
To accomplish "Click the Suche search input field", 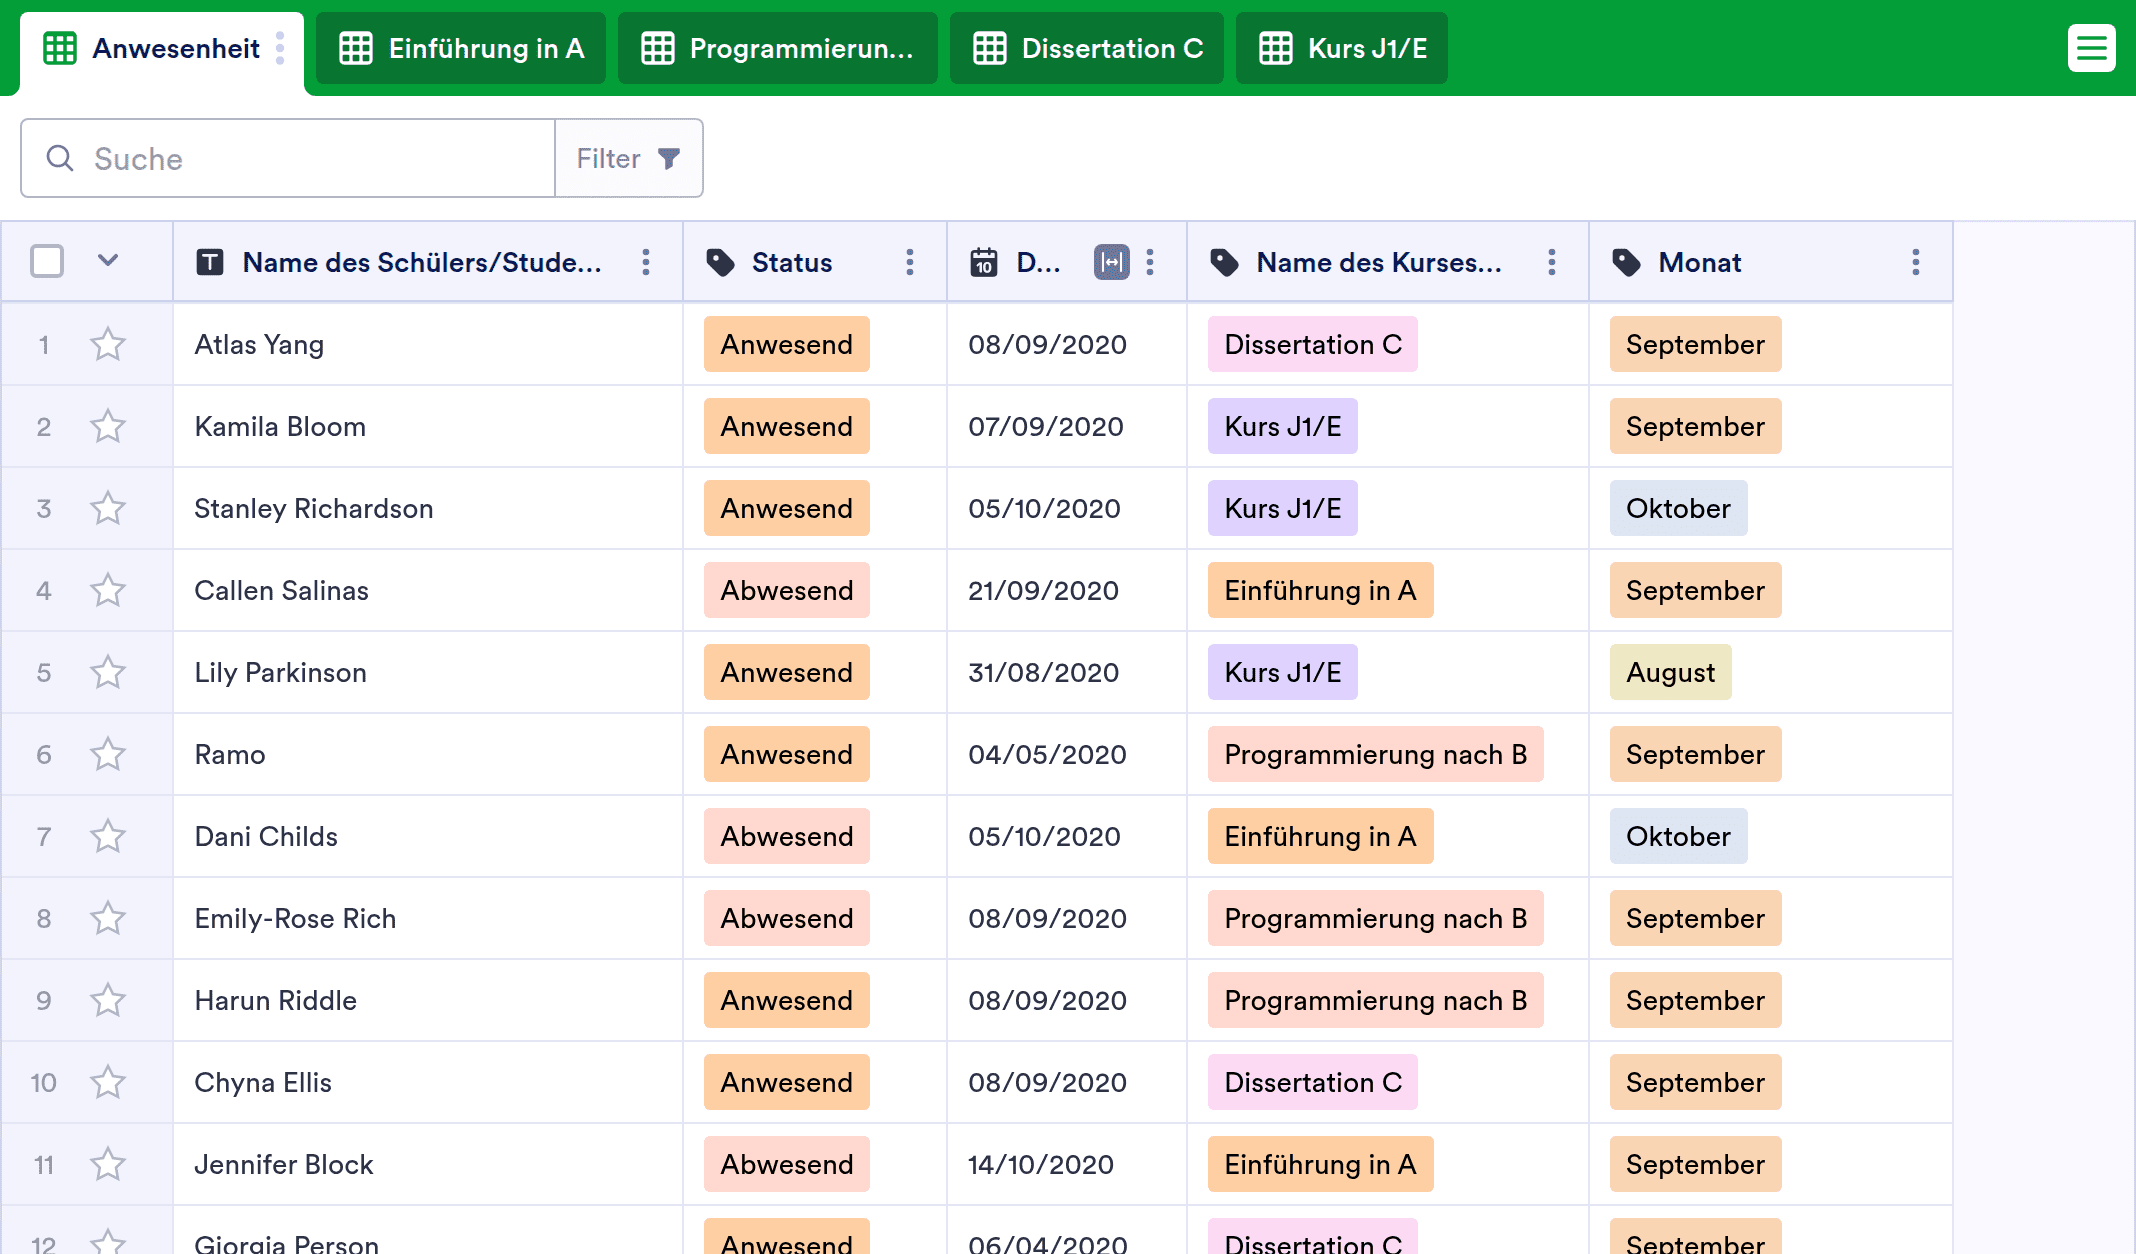I will (288, 158).
